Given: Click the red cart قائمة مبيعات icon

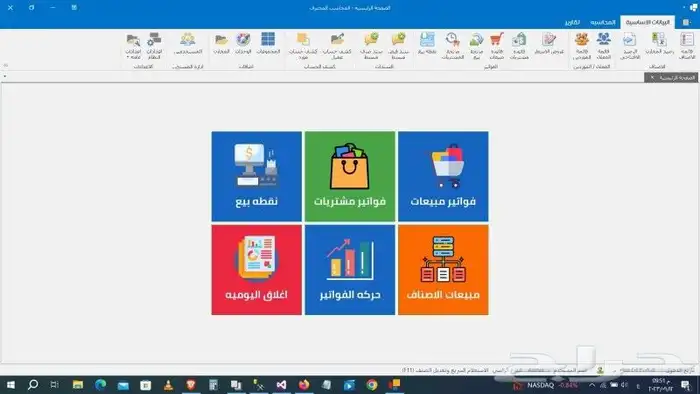Looking at the screenshot, I should coord(496,46).
